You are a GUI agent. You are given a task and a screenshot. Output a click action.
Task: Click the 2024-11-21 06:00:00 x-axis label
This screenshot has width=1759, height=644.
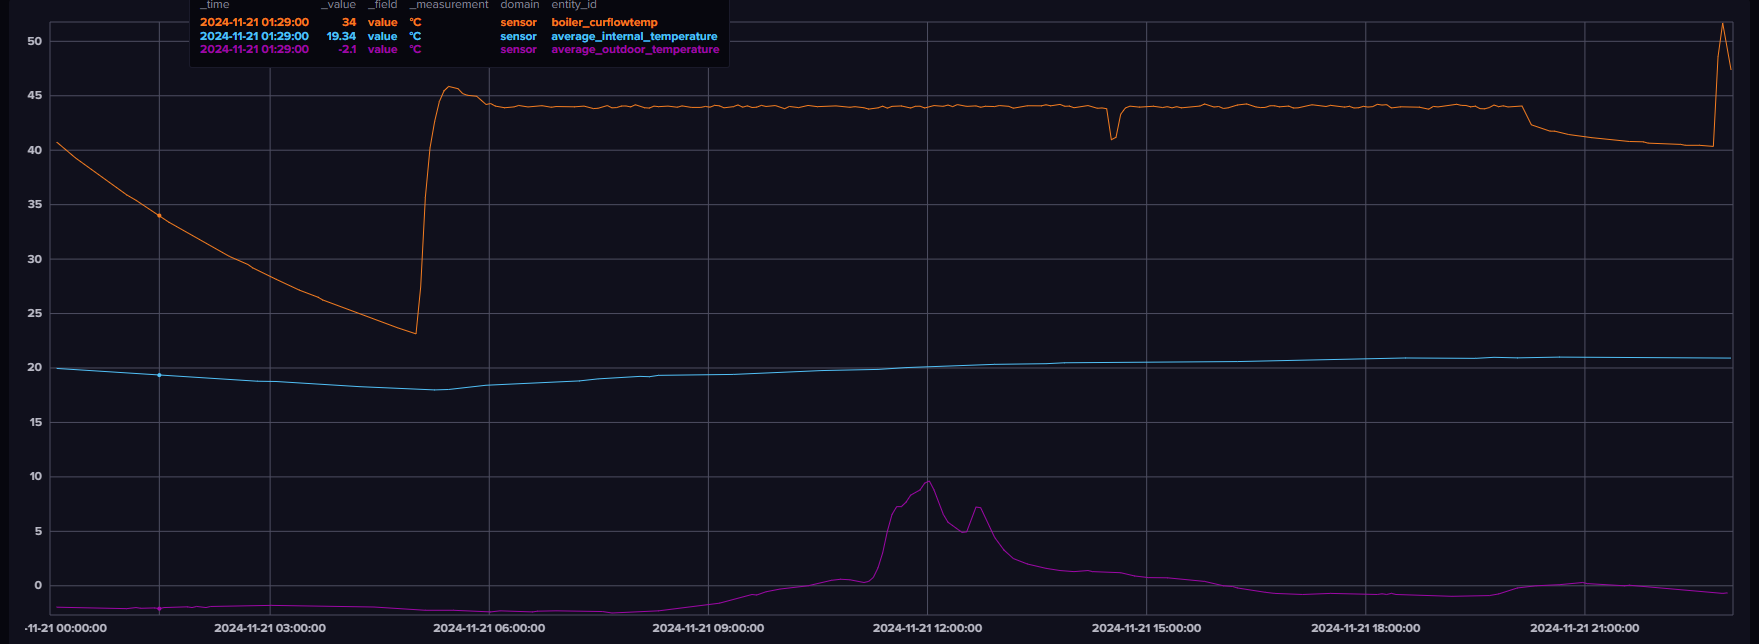tap(489, 628)
